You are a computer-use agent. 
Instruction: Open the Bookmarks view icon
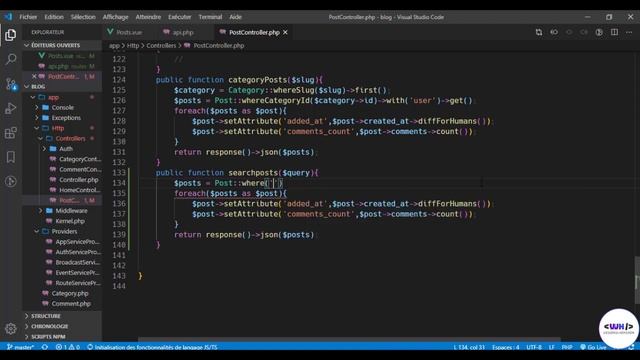(11, 157)
